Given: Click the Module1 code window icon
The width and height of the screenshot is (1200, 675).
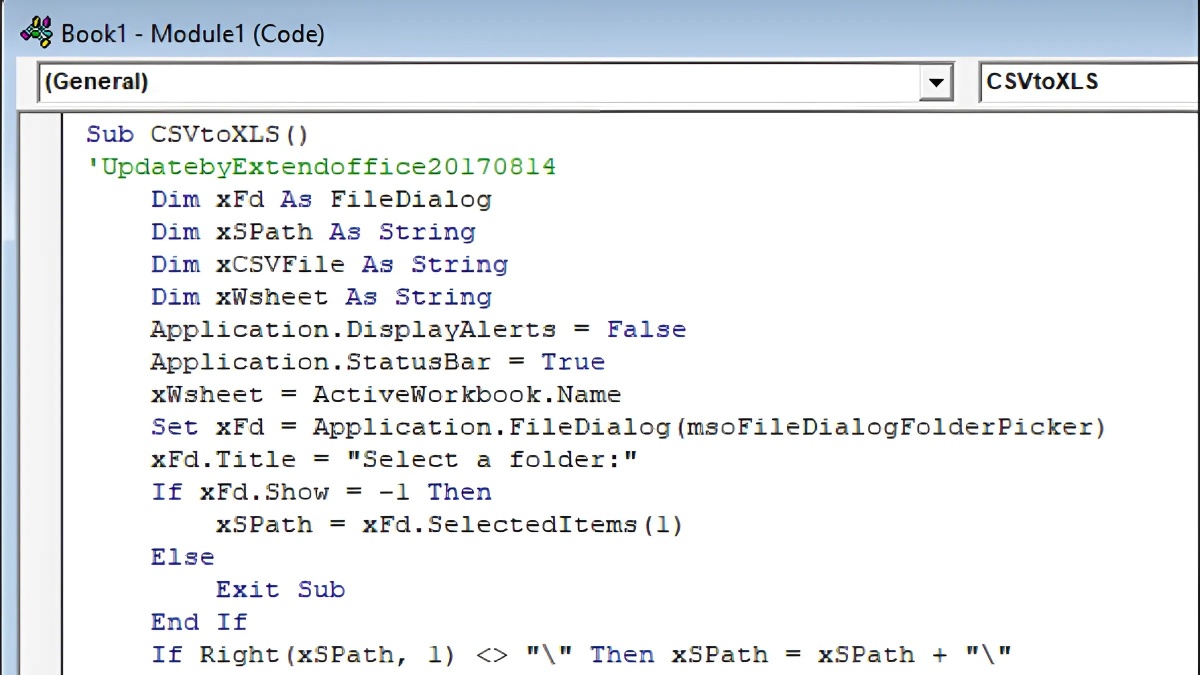Looking at the screenshot, I should [x=36, y=33].
